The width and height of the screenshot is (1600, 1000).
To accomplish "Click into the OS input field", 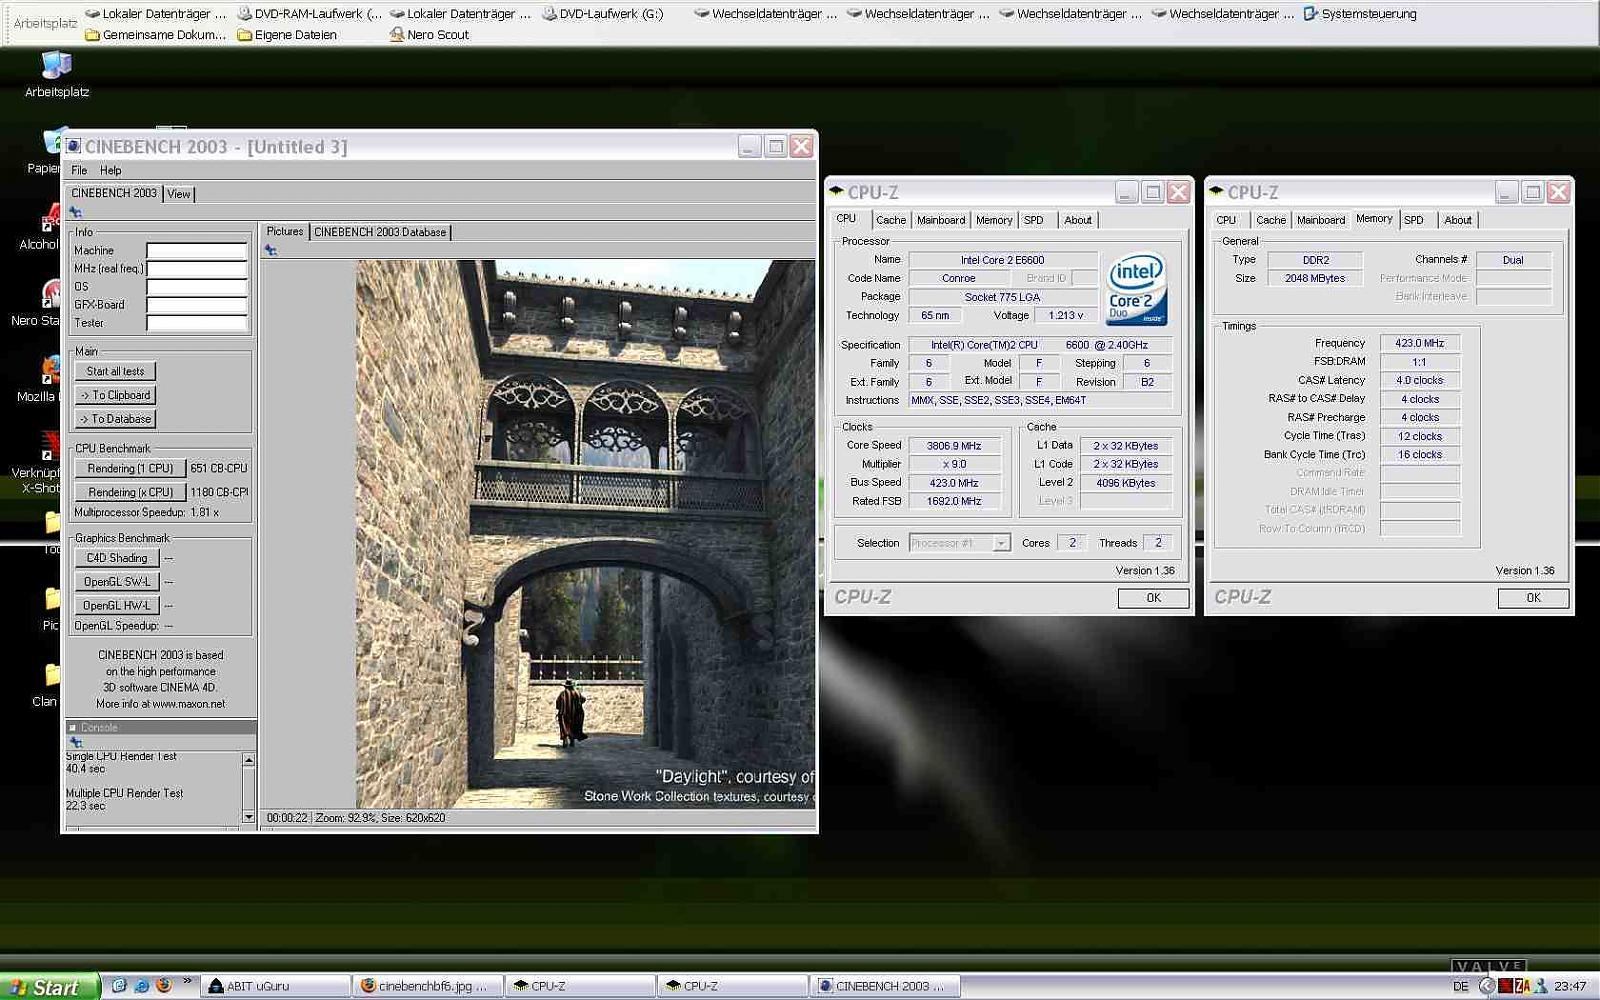I will click(196, 287).
